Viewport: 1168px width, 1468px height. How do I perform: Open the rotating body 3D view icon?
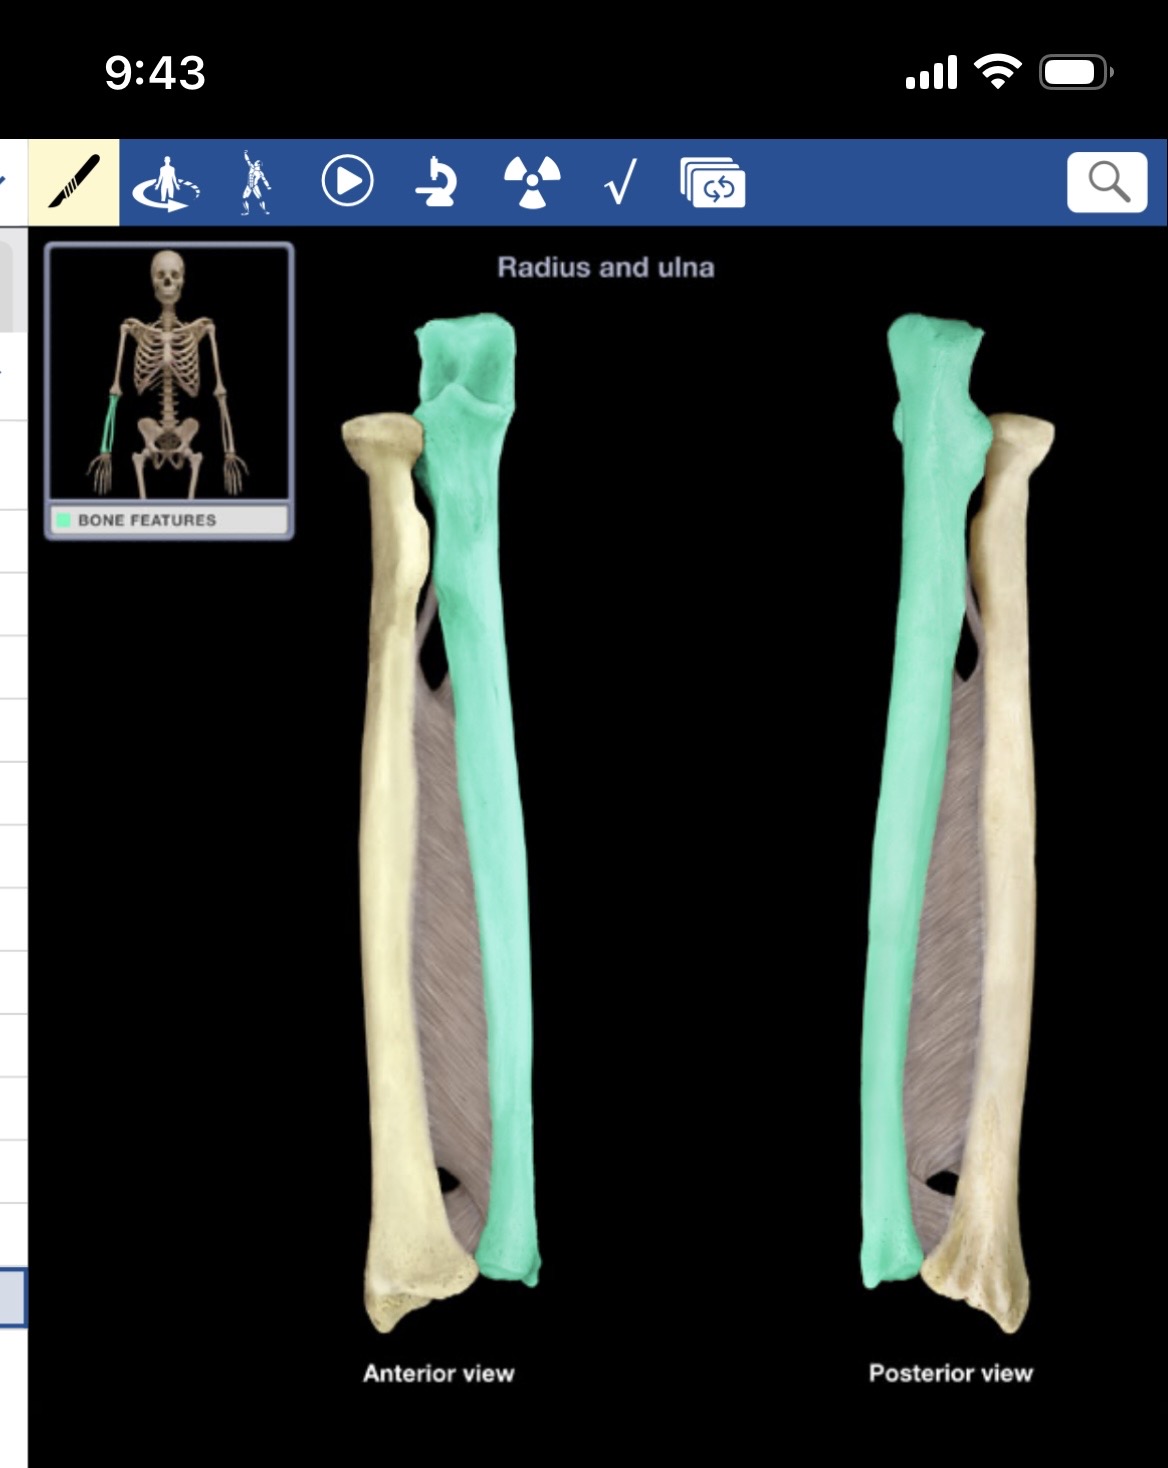pyautogui.click(x=166, y=183)
